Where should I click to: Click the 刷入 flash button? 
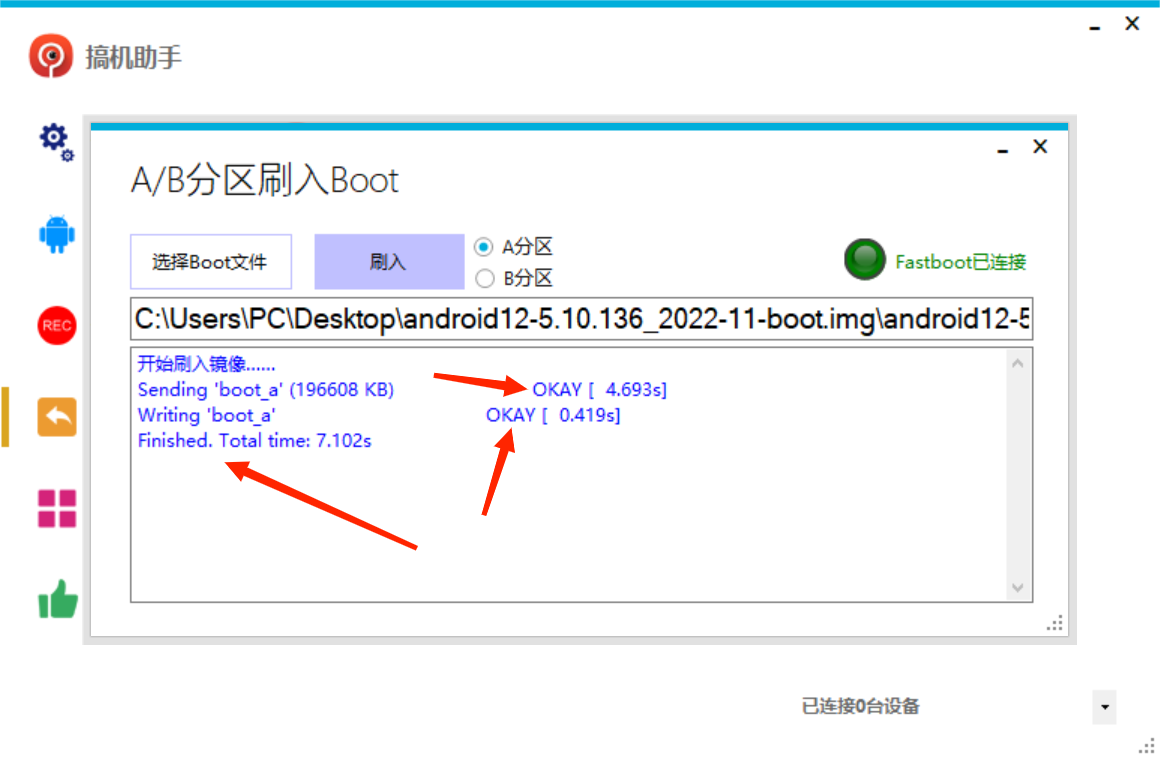389,262
